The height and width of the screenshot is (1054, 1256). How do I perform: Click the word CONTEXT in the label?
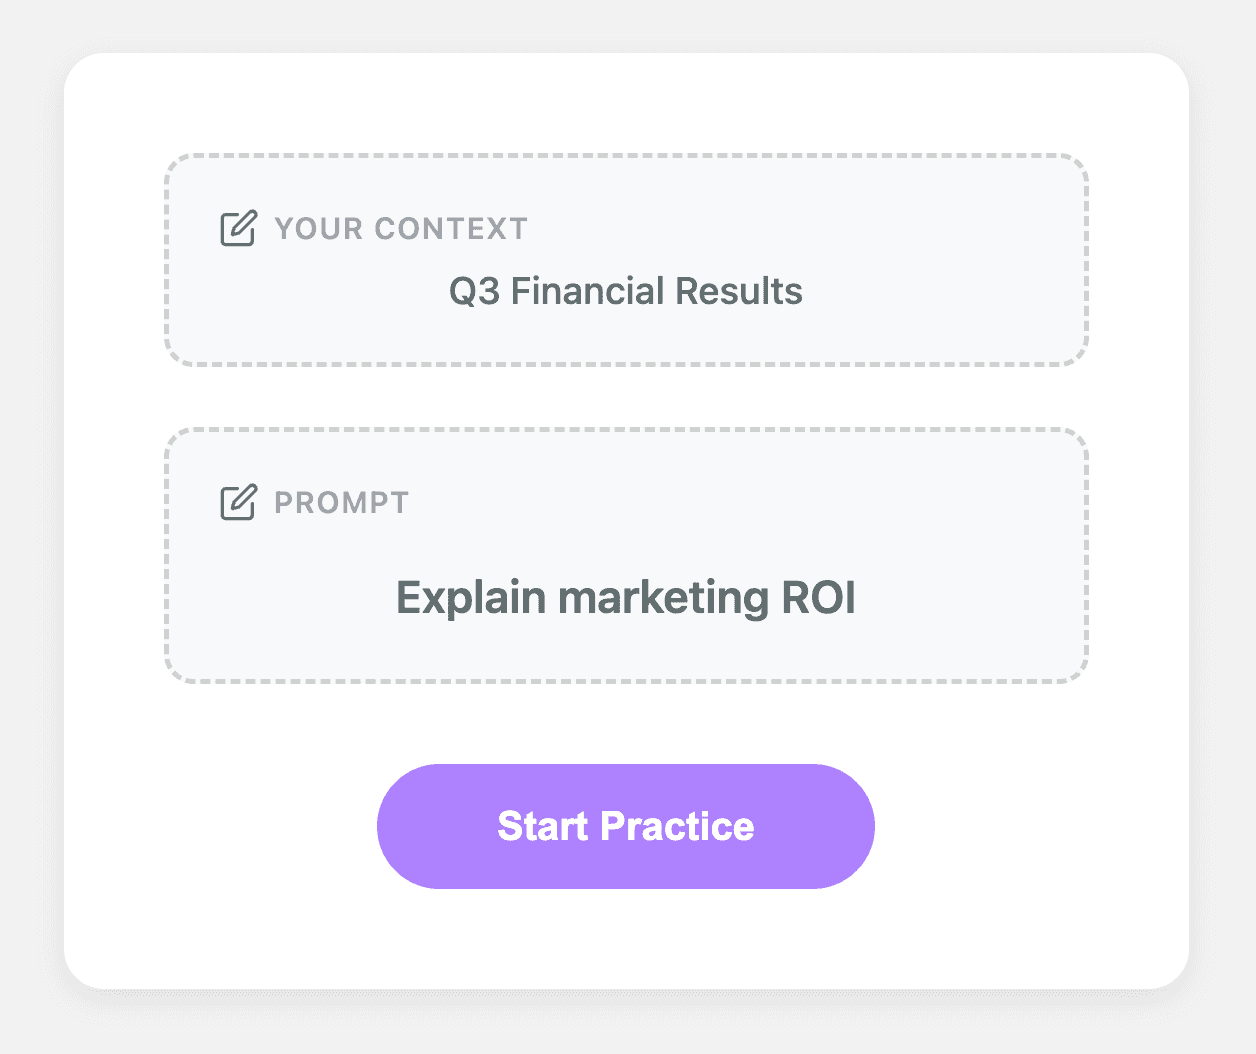[x=450, y=229]
